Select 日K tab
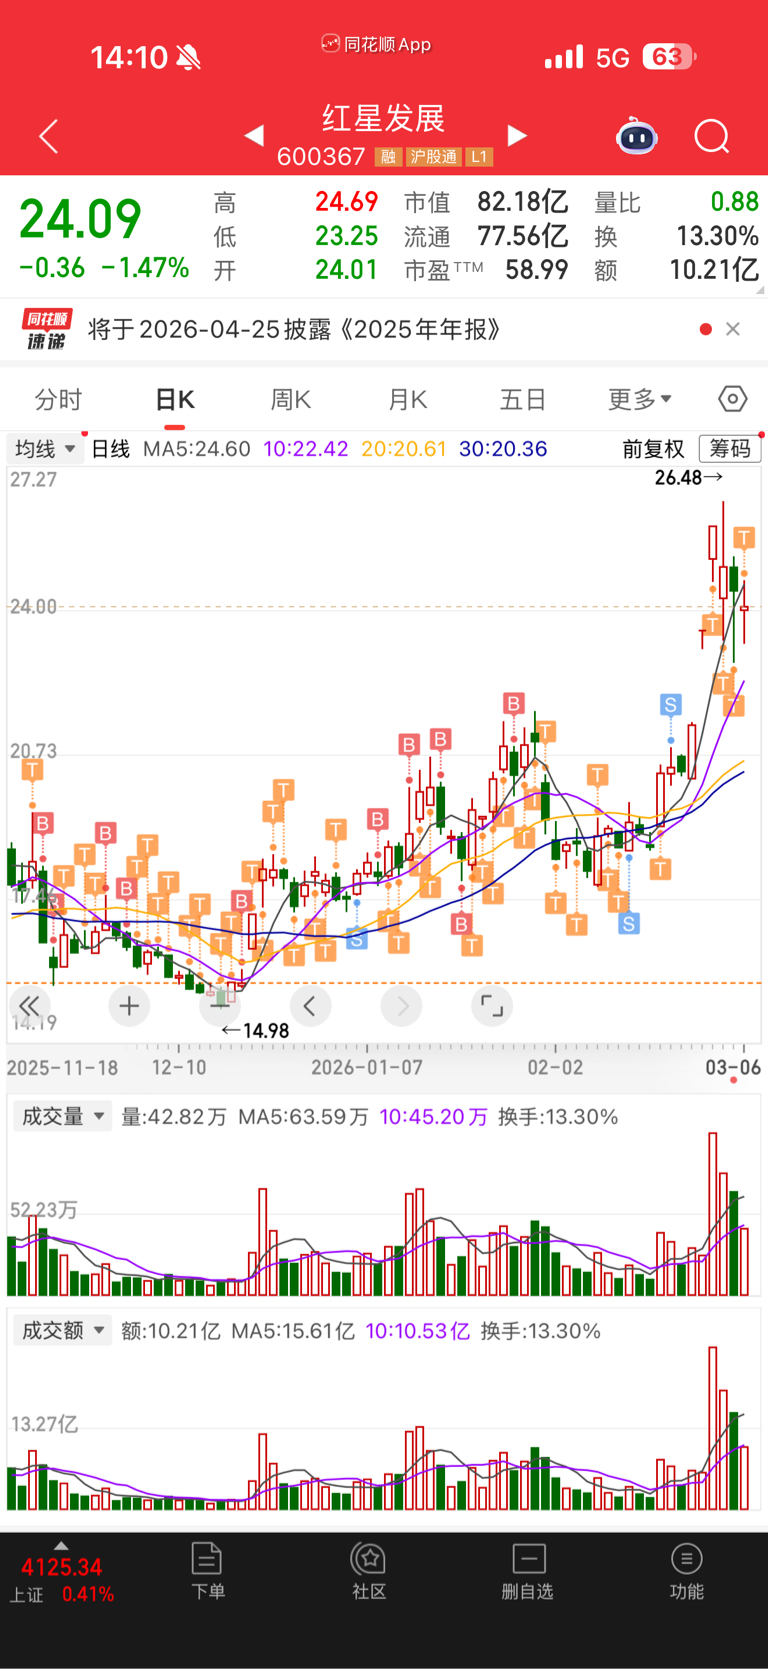 pos(175,400)
